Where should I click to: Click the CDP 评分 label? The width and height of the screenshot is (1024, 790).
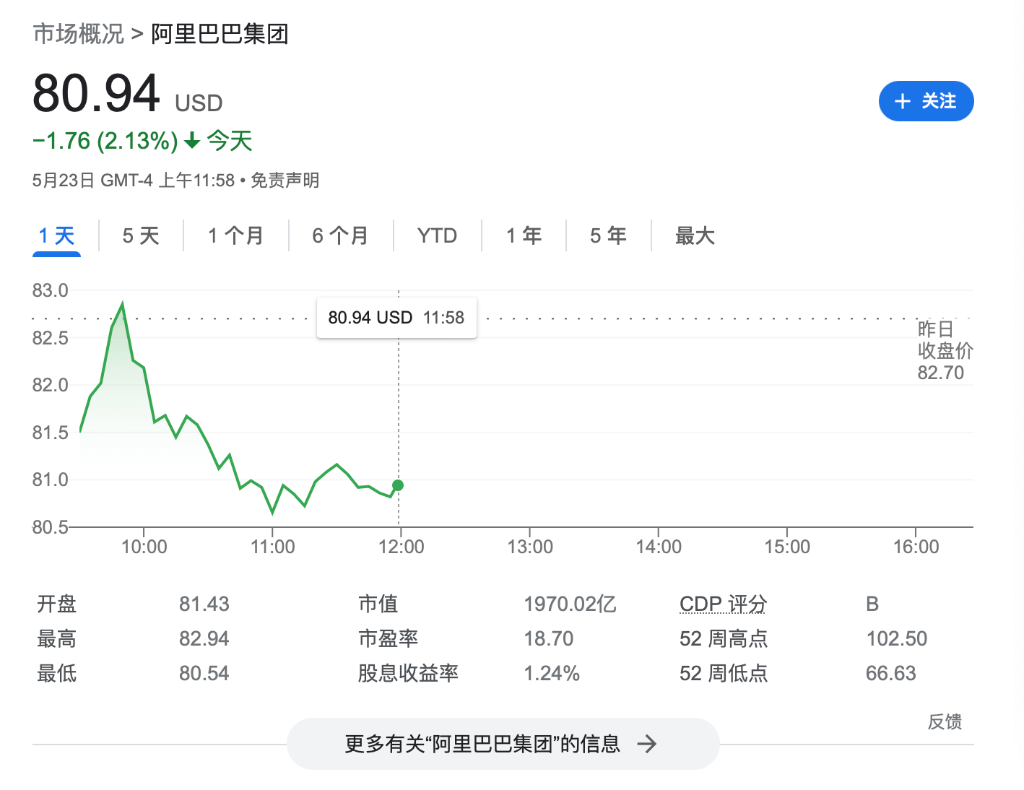723,604
